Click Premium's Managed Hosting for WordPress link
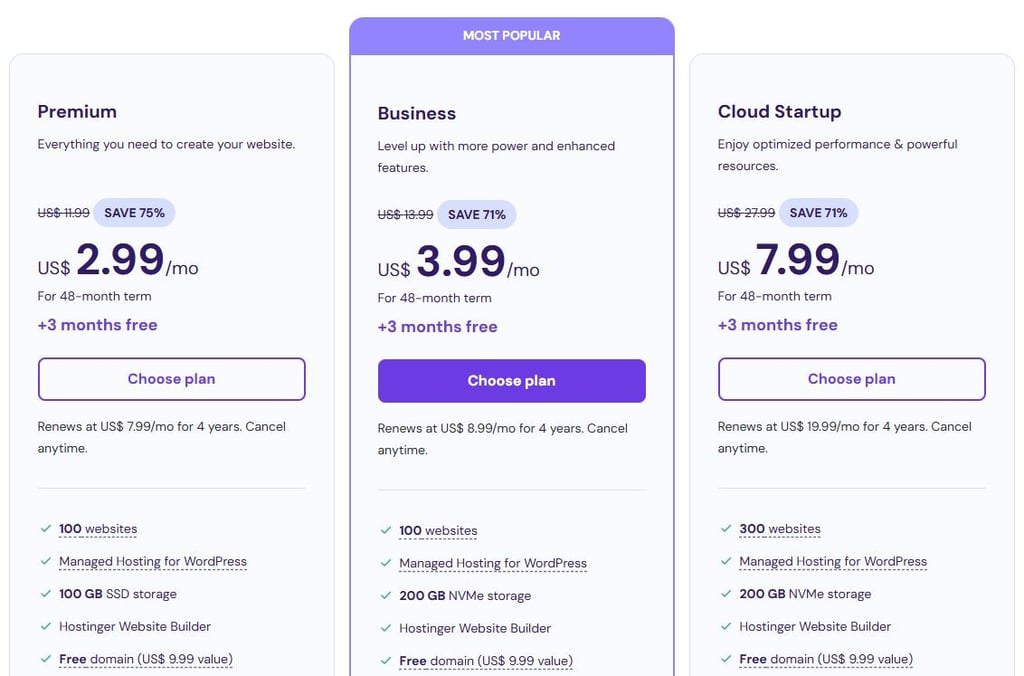 152,561
